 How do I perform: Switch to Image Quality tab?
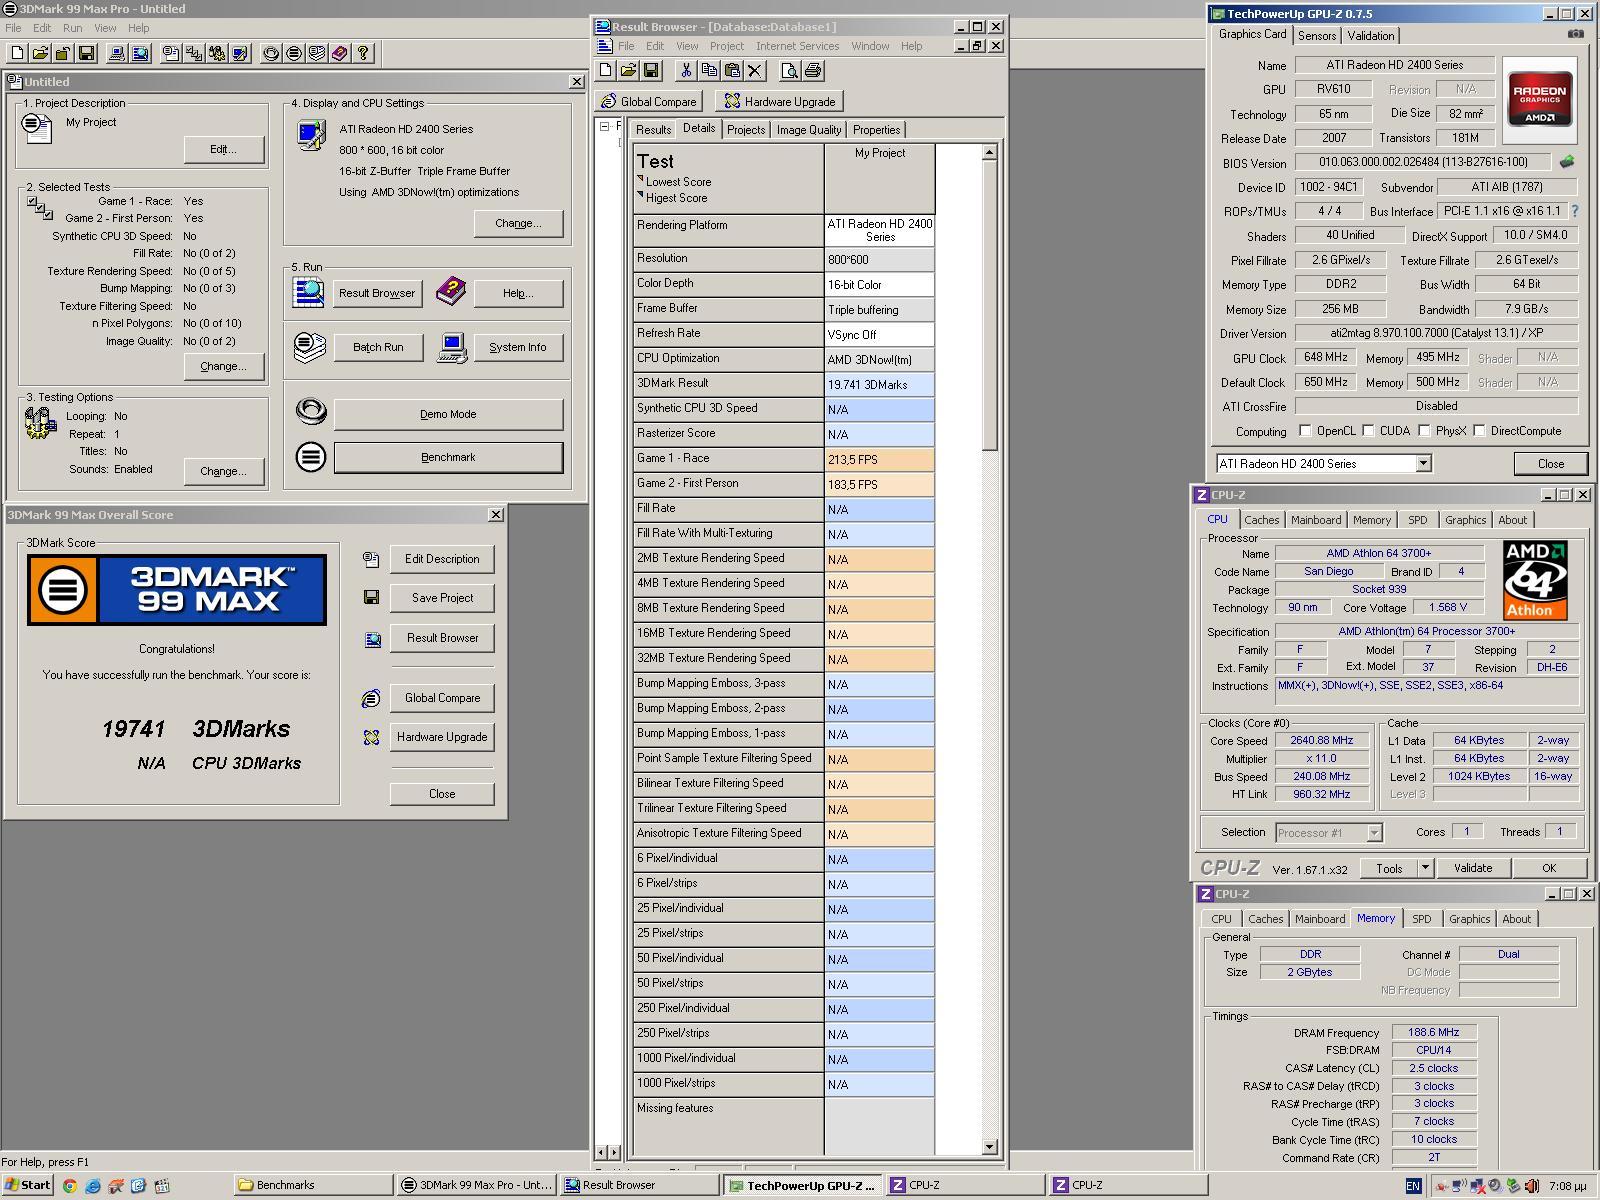[x=809, y=130]
